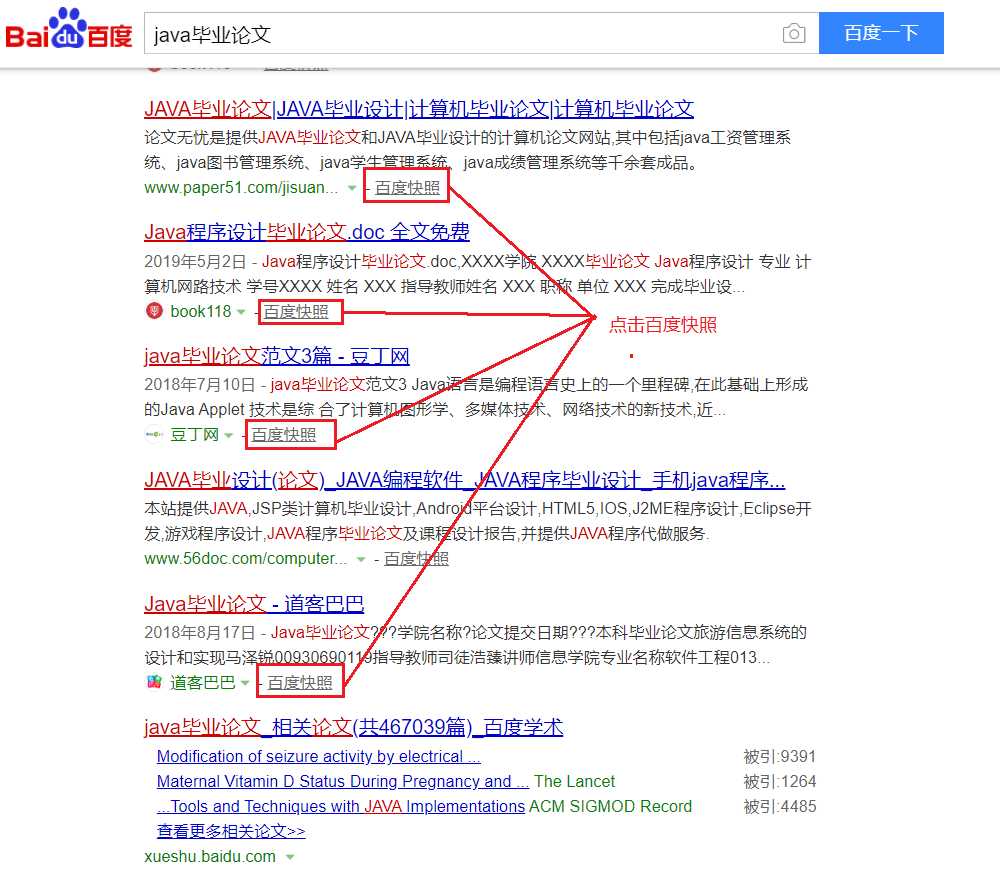
Task: Open 百度快照 for 豆丁网 result
Action: pos(283,434)
